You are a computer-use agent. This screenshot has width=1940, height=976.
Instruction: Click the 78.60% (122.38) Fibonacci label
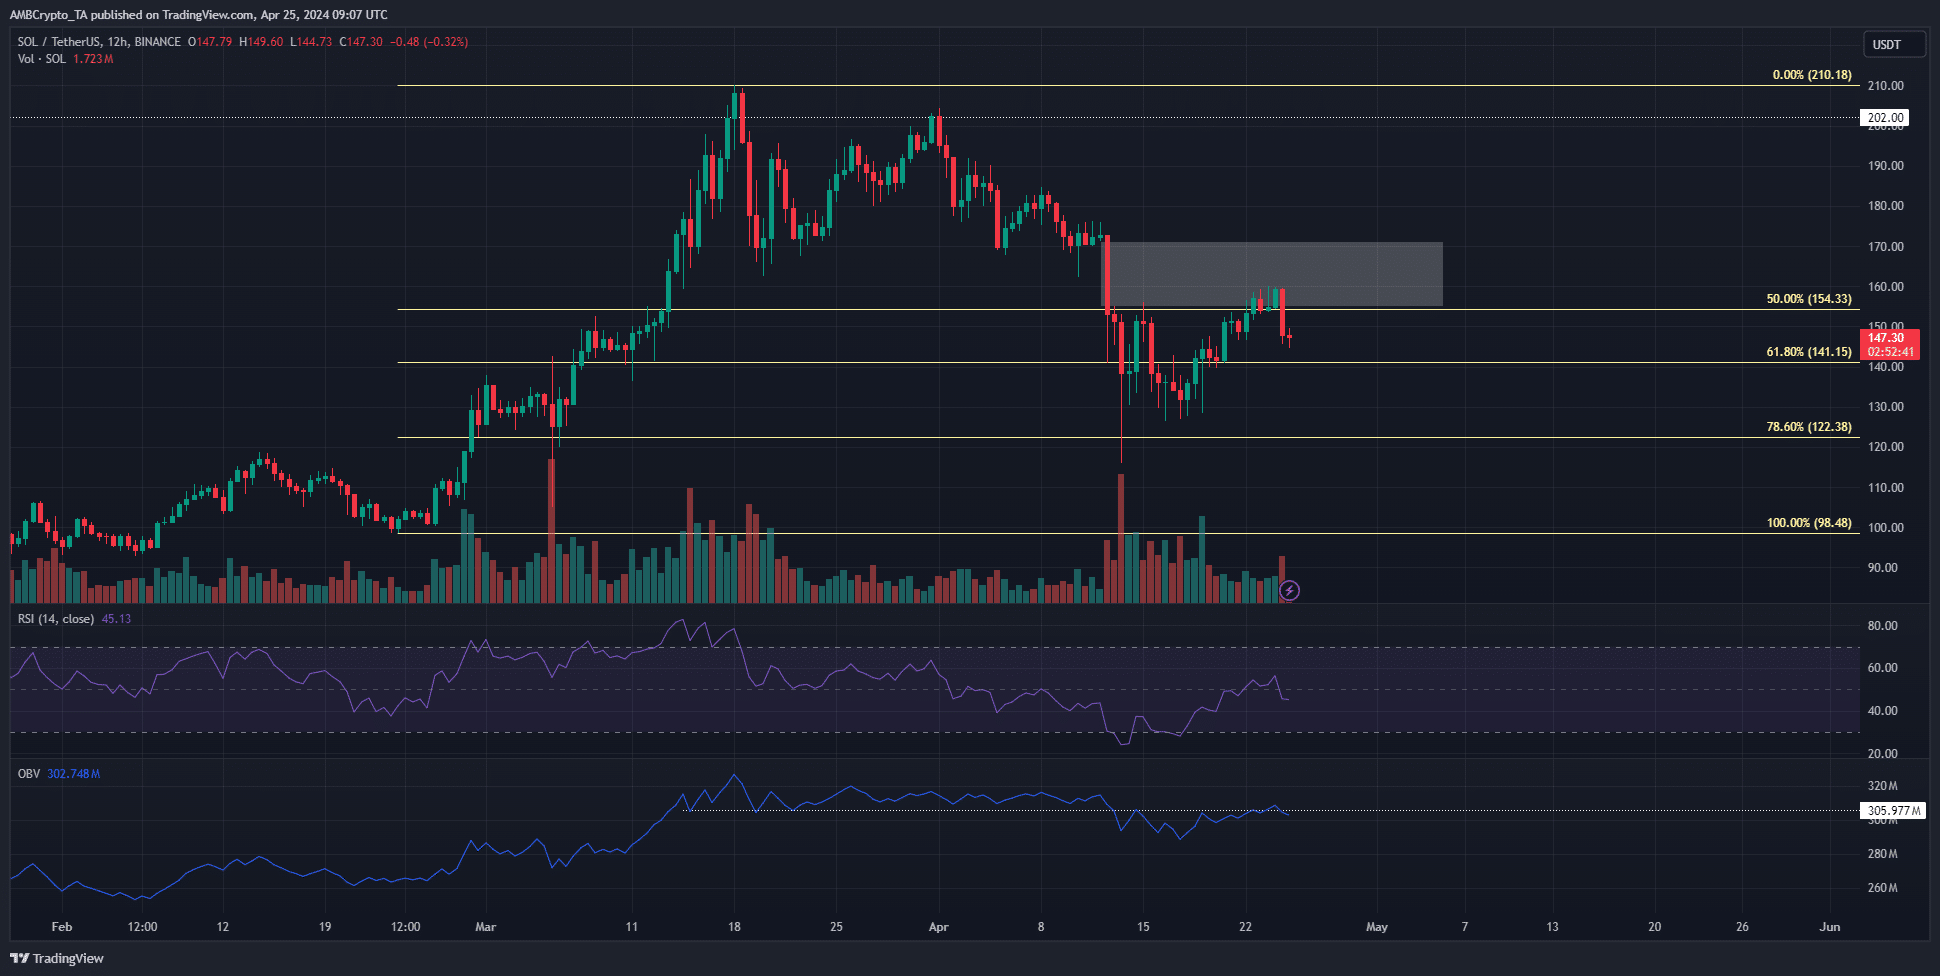pyautogui.click(x=1809, y=427)
